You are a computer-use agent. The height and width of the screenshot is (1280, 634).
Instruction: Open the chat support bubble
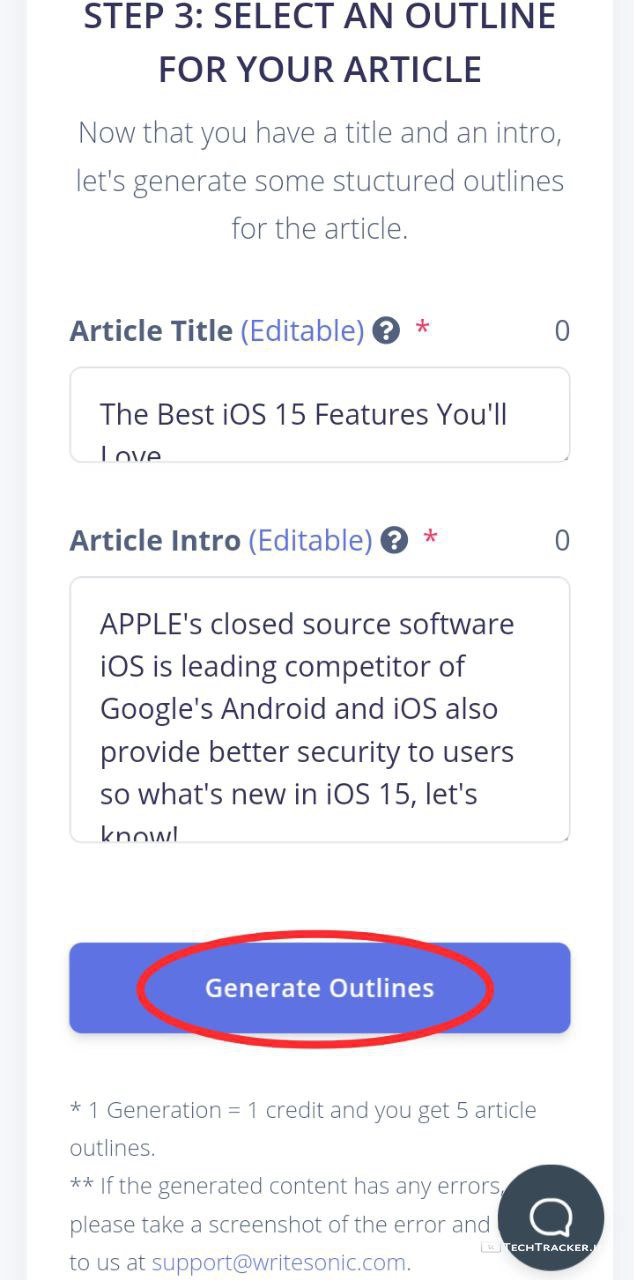551,1217
